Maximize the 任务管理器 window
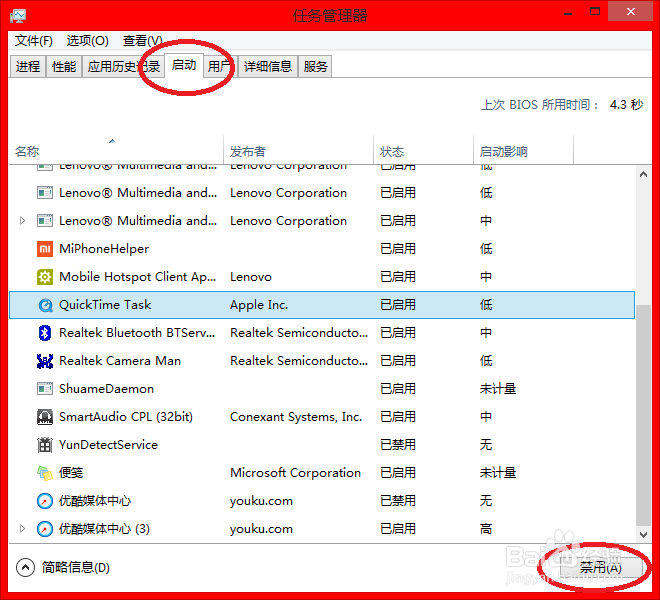 (595, 12)
